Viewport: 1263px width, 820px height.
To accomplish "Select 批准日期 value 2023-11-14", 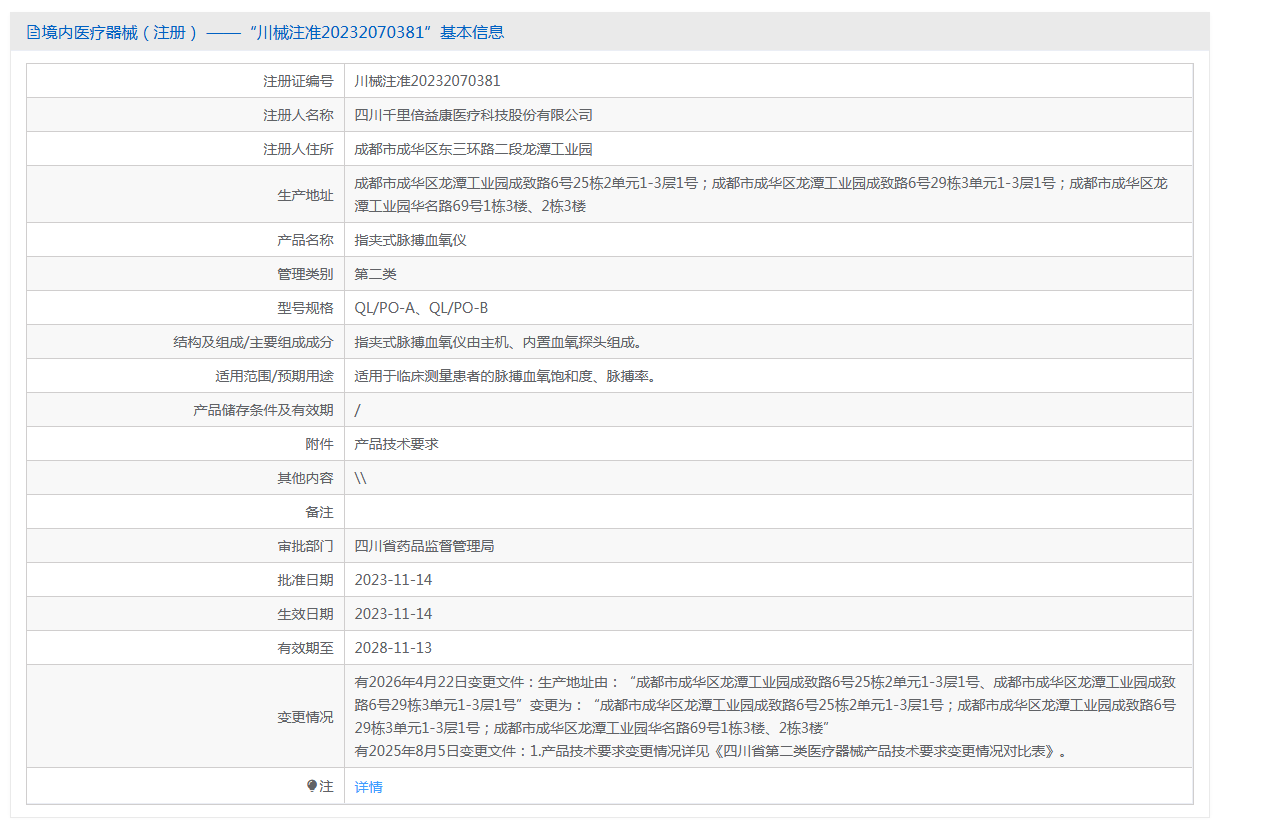I will pos(394,580).
